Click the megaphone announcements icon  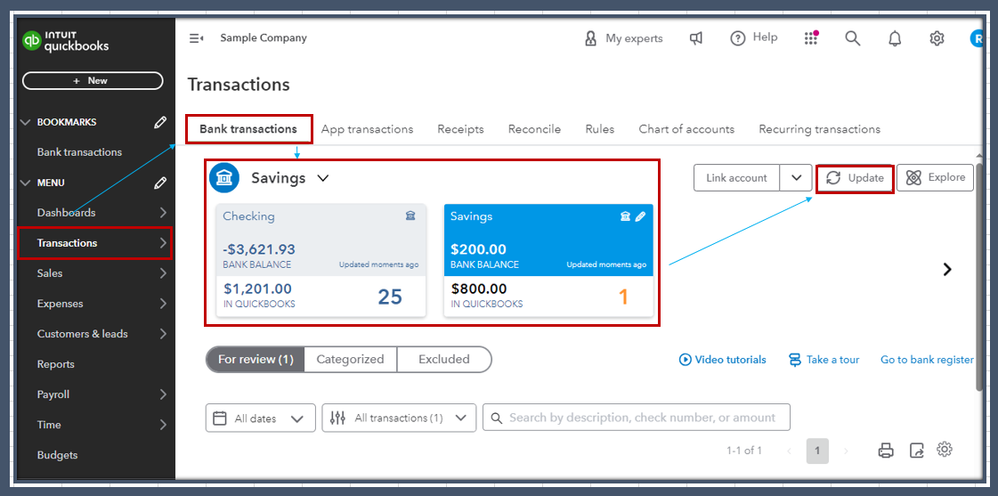[696, 39]
